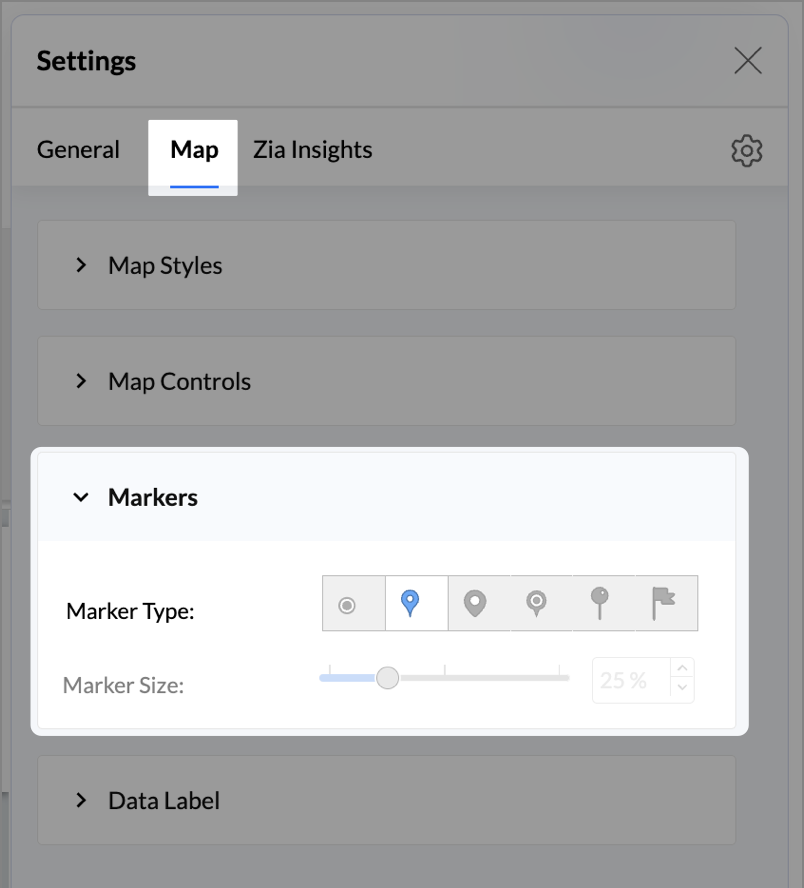This screenshot has height=888, width=804.
Task: Click the Markers section heading text
Action: pyautogui.click(x=153, y=498)
